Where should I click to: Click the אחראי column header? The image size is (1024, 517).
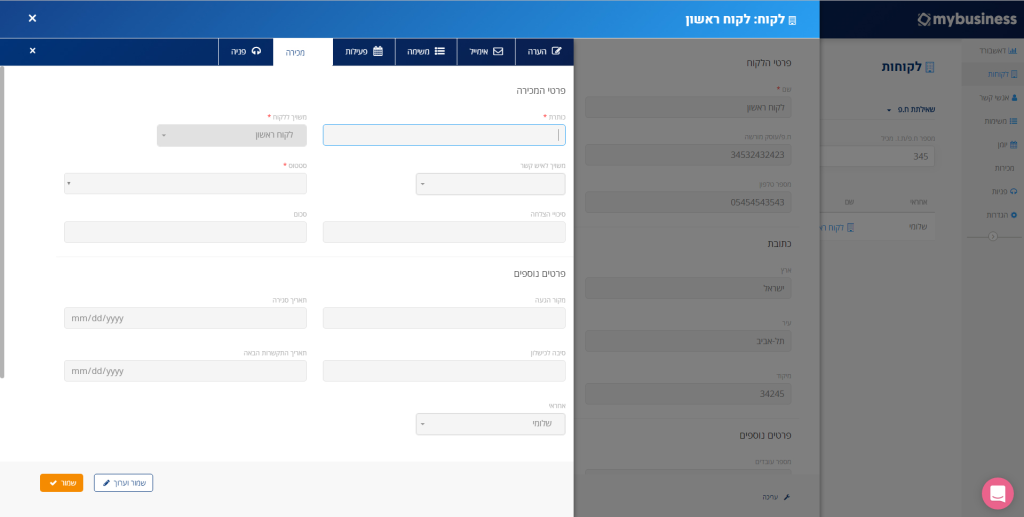(919, 202)
